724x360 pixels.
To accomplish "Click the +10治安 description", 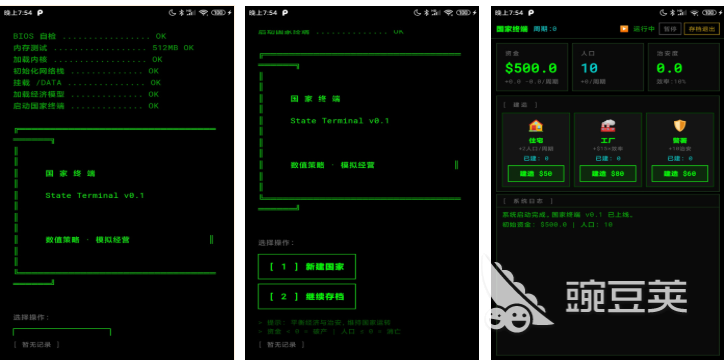I will click(680, 149).
